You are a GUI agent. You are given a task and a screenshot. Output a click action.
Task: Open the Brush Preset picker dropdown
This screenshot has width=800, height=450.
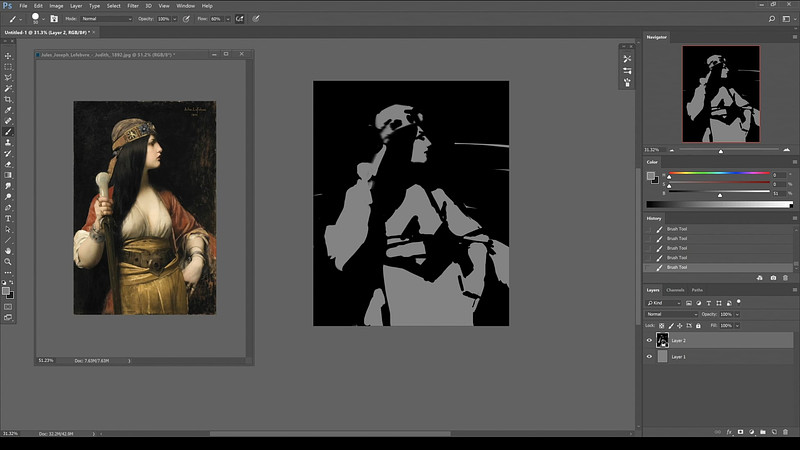pyautogui.click(x=43, y=19)
